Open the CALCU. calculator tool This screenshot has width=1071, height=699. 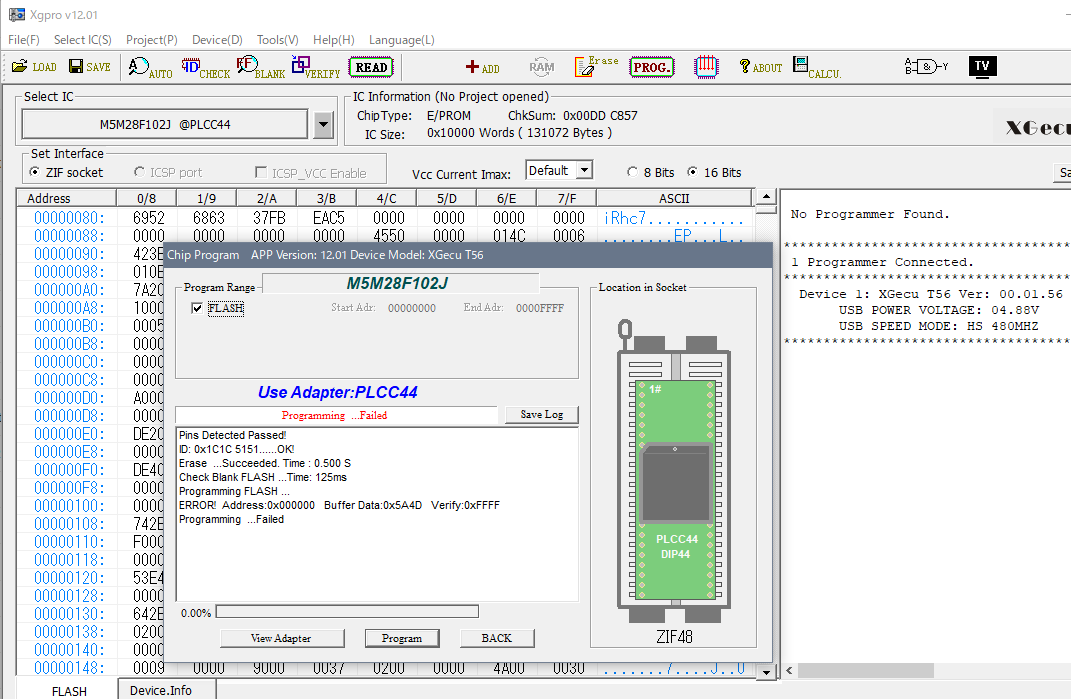tap(816, 68)
